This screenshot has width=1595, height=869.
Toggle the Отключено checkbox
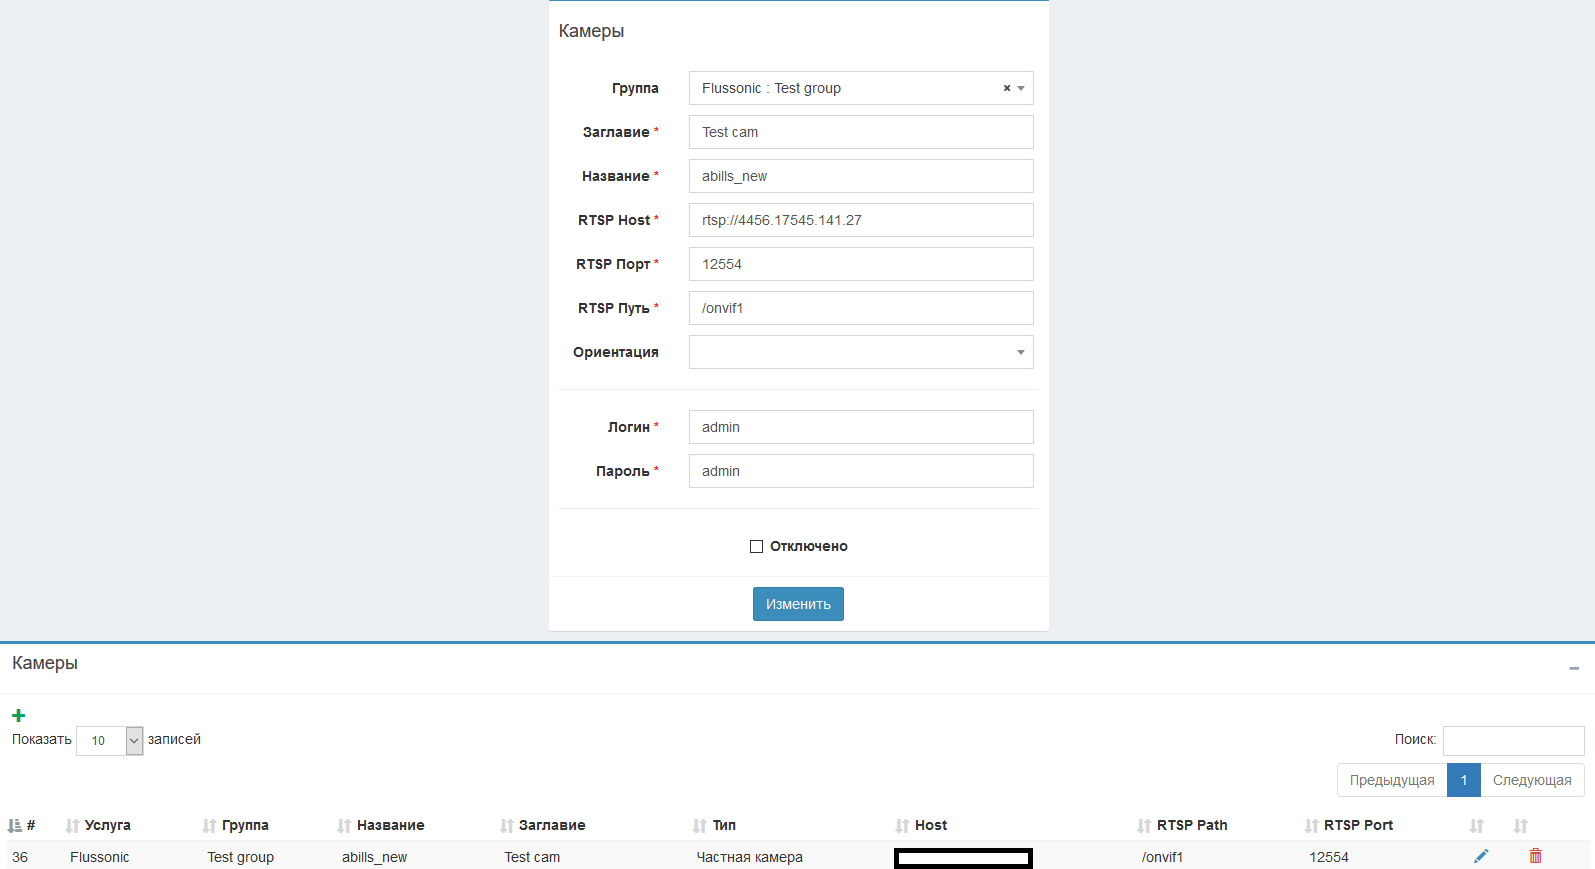click(756, 546)
